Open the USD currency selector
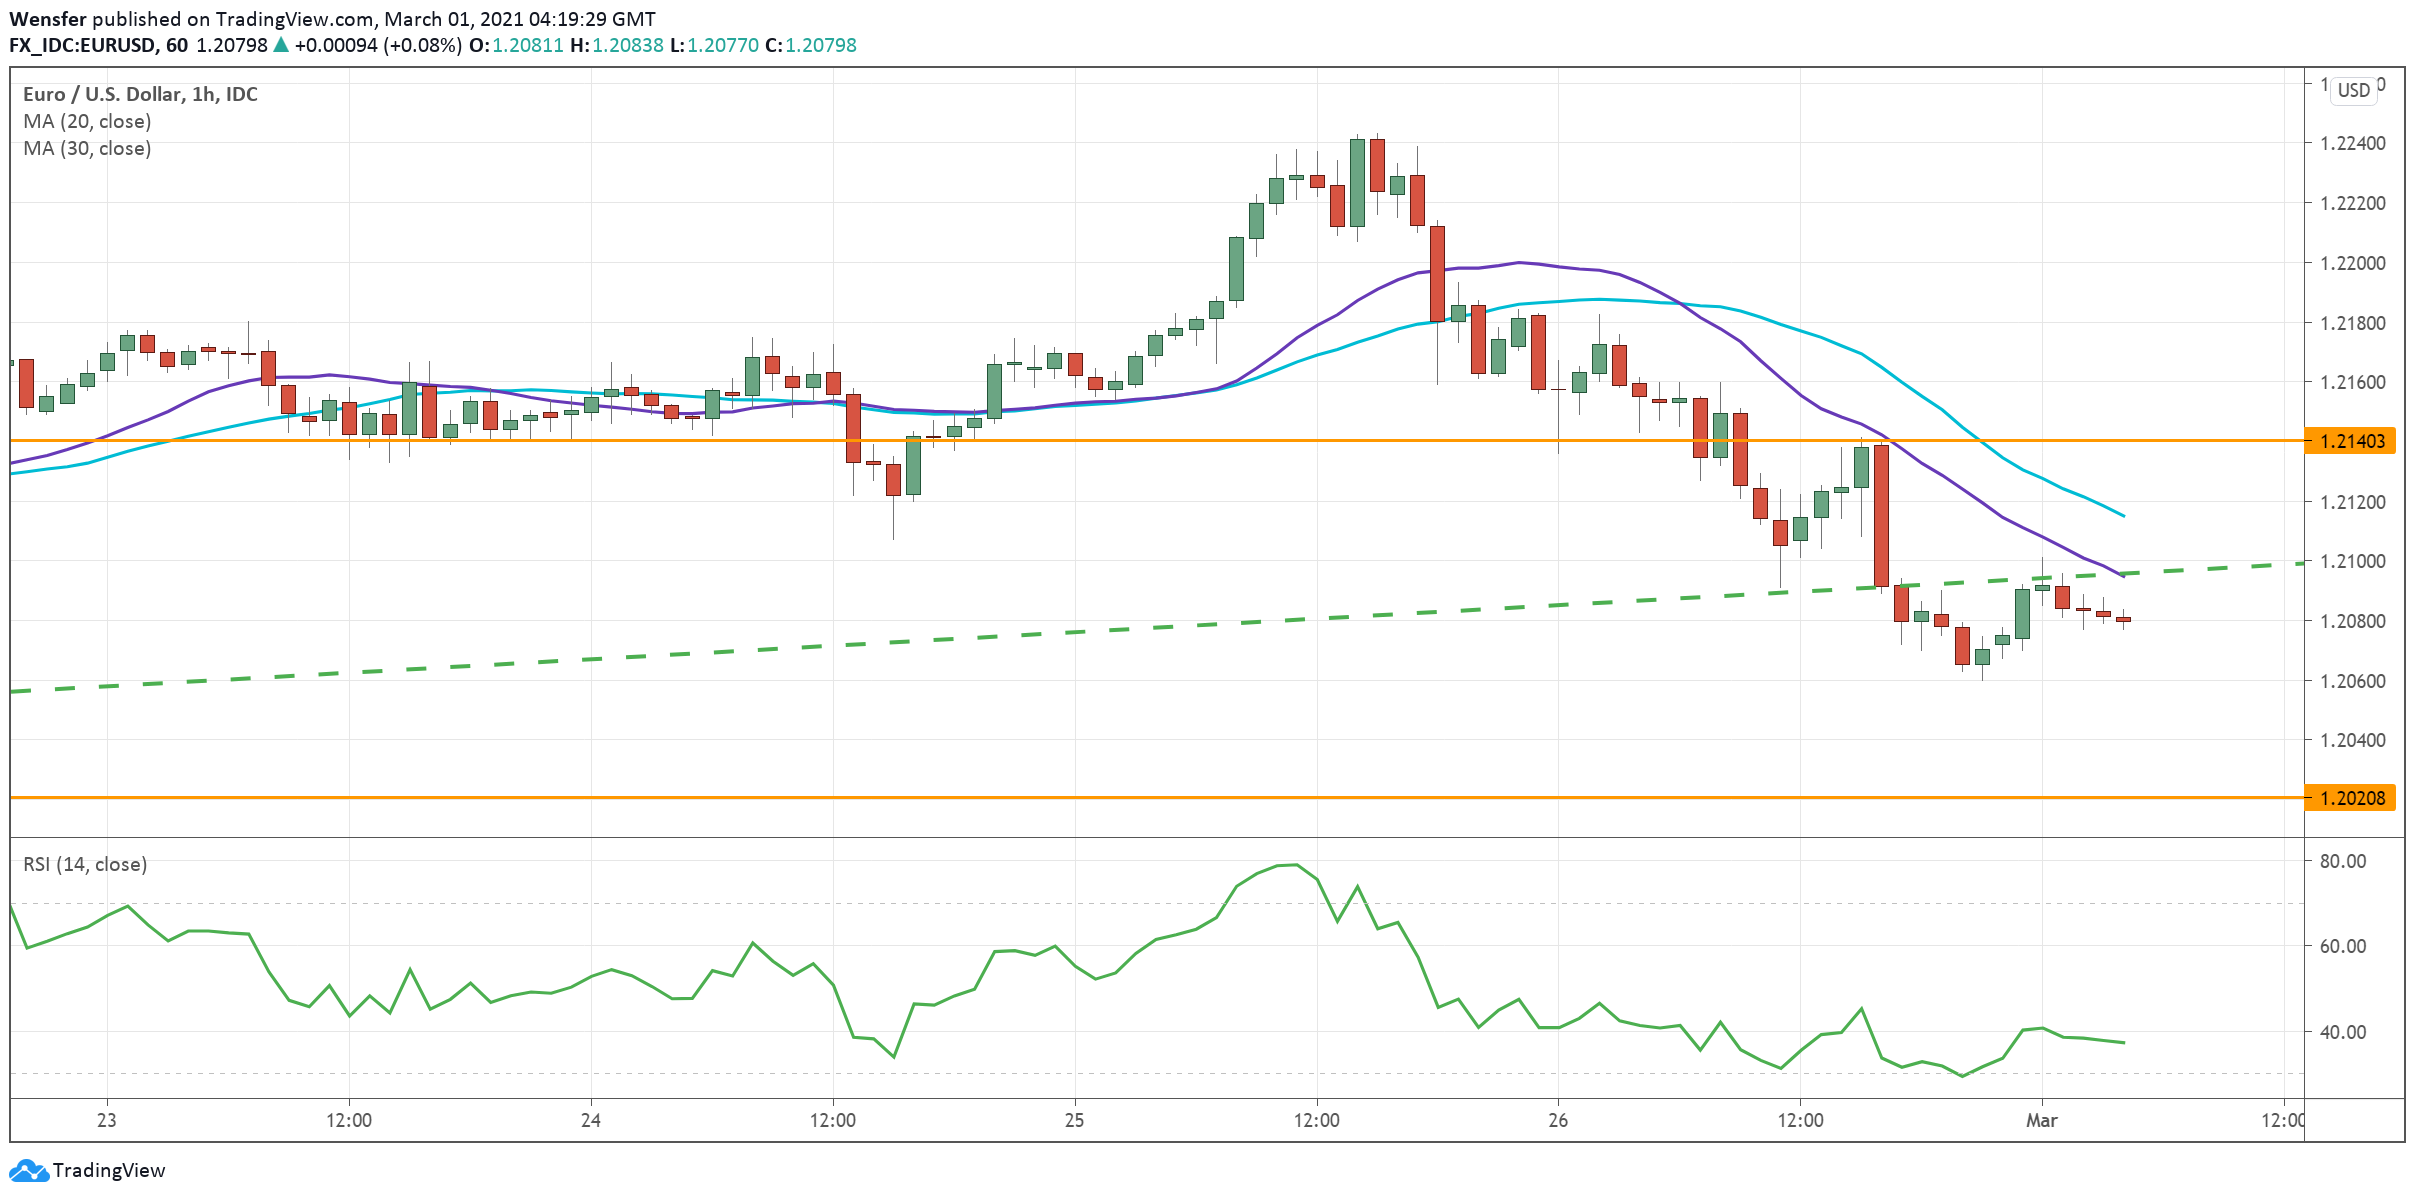Screen dimensions: 2415x1199 [x=2354, y=90]
